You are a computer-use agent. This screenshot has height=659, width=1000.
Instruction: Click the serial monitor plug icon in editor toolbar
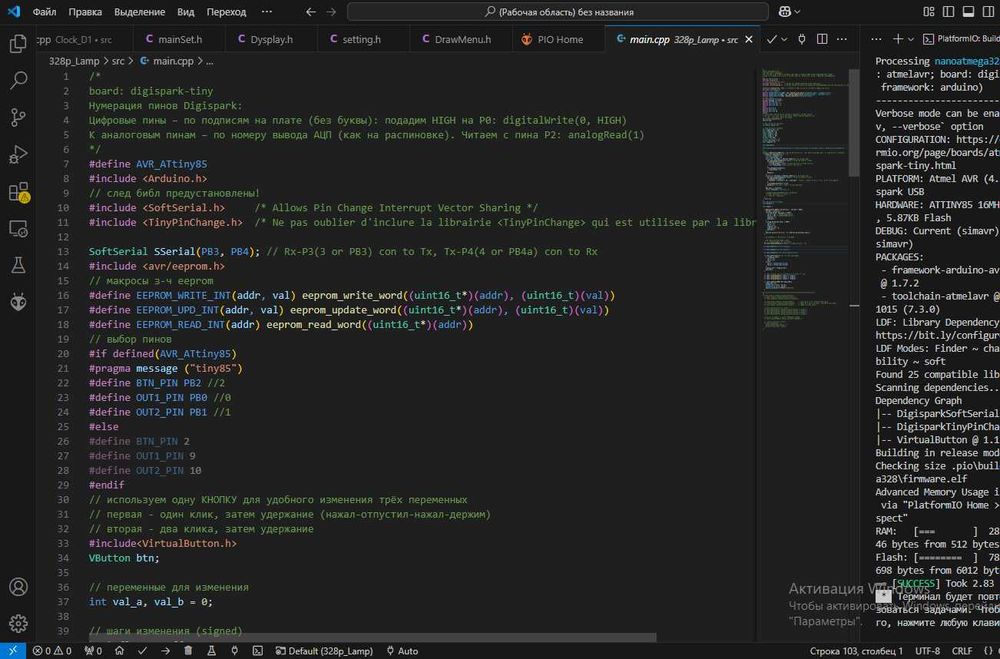click(x=802, y=39)
